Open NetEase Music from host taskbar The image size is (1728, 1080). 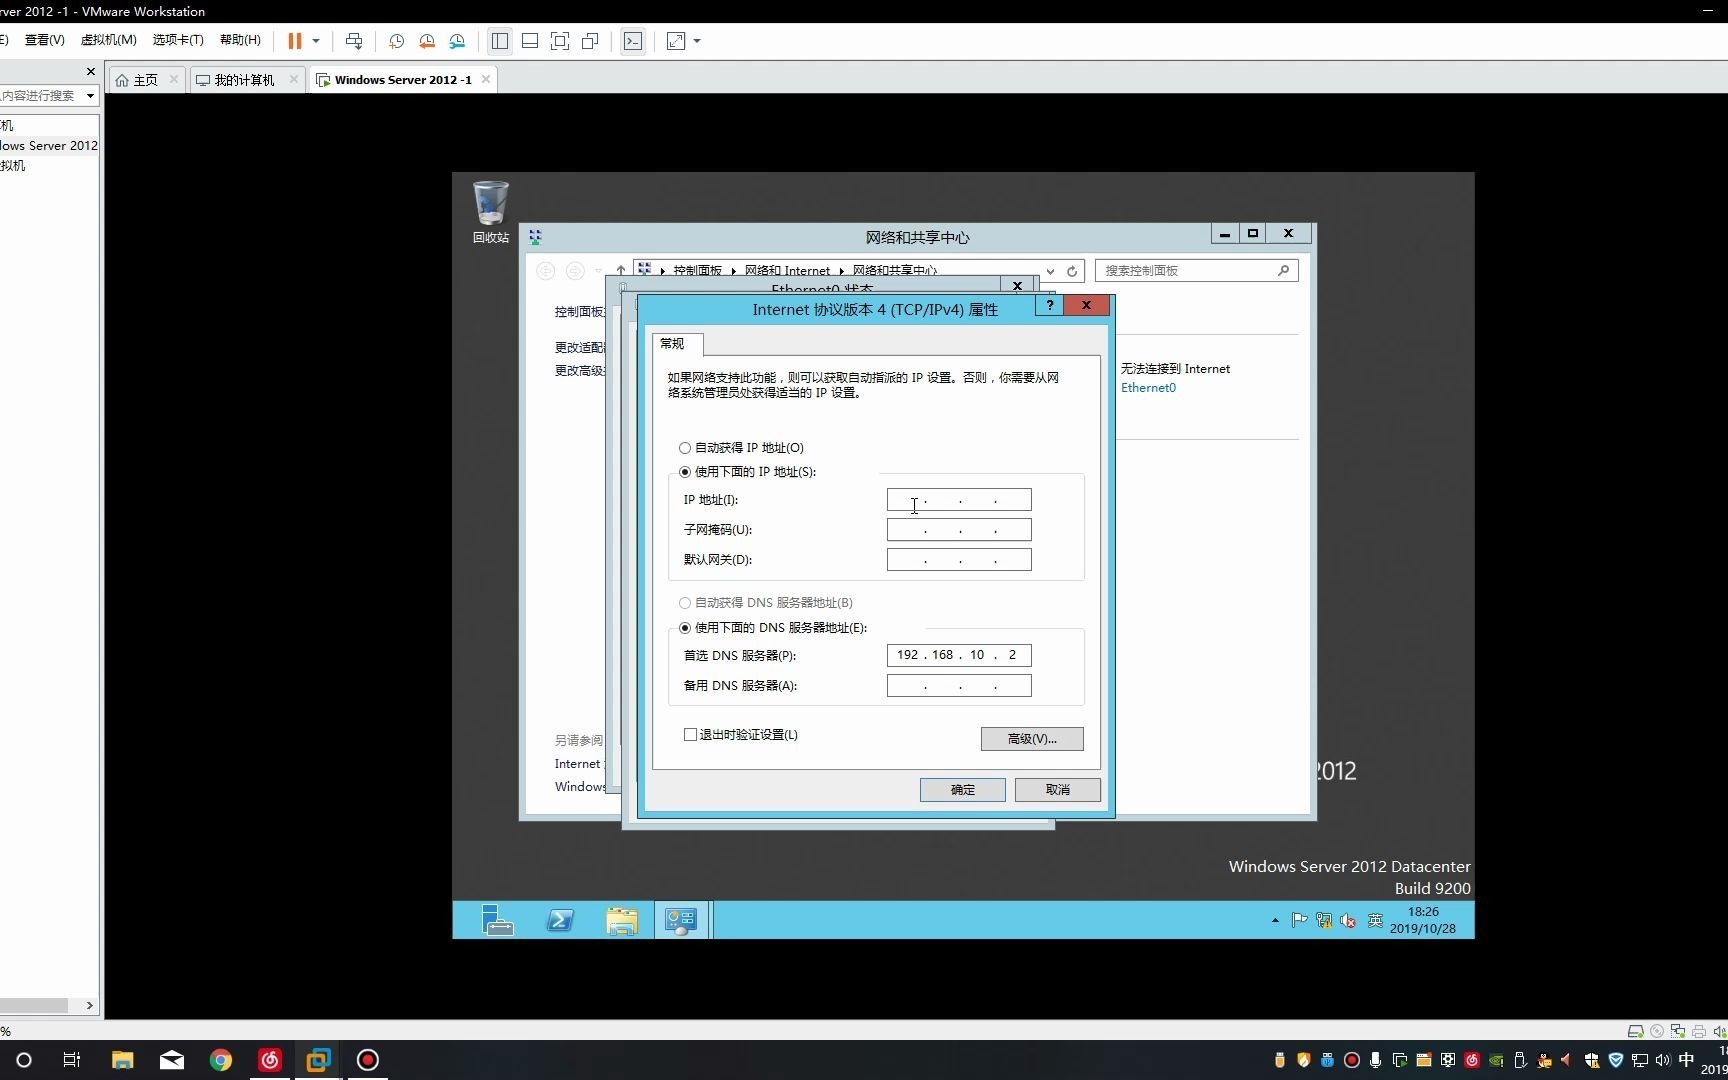tap(270, 1060)
